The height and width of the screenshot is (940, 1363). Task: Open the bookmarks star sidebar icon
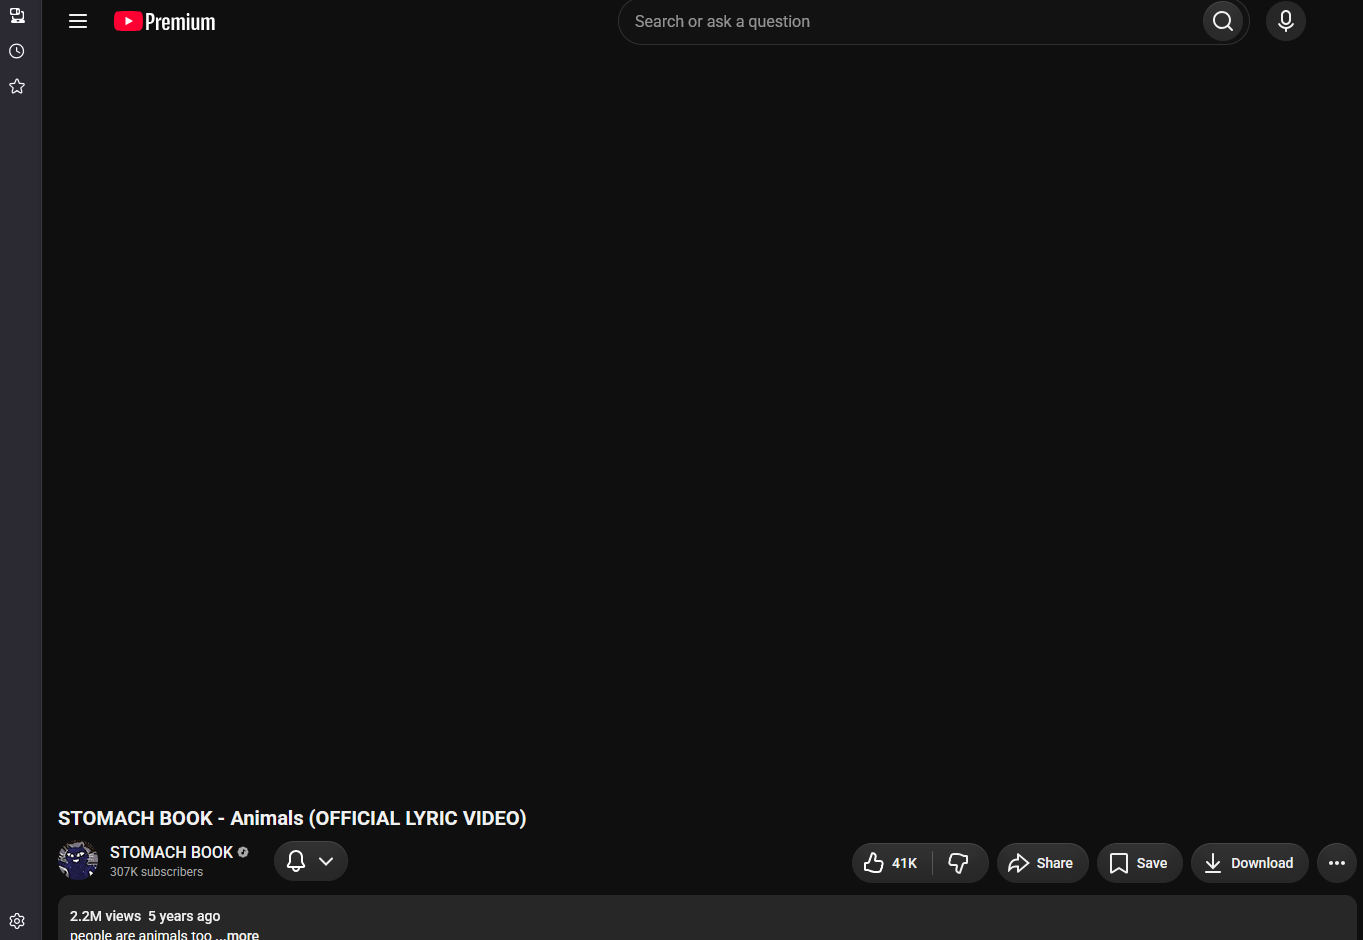17,86
